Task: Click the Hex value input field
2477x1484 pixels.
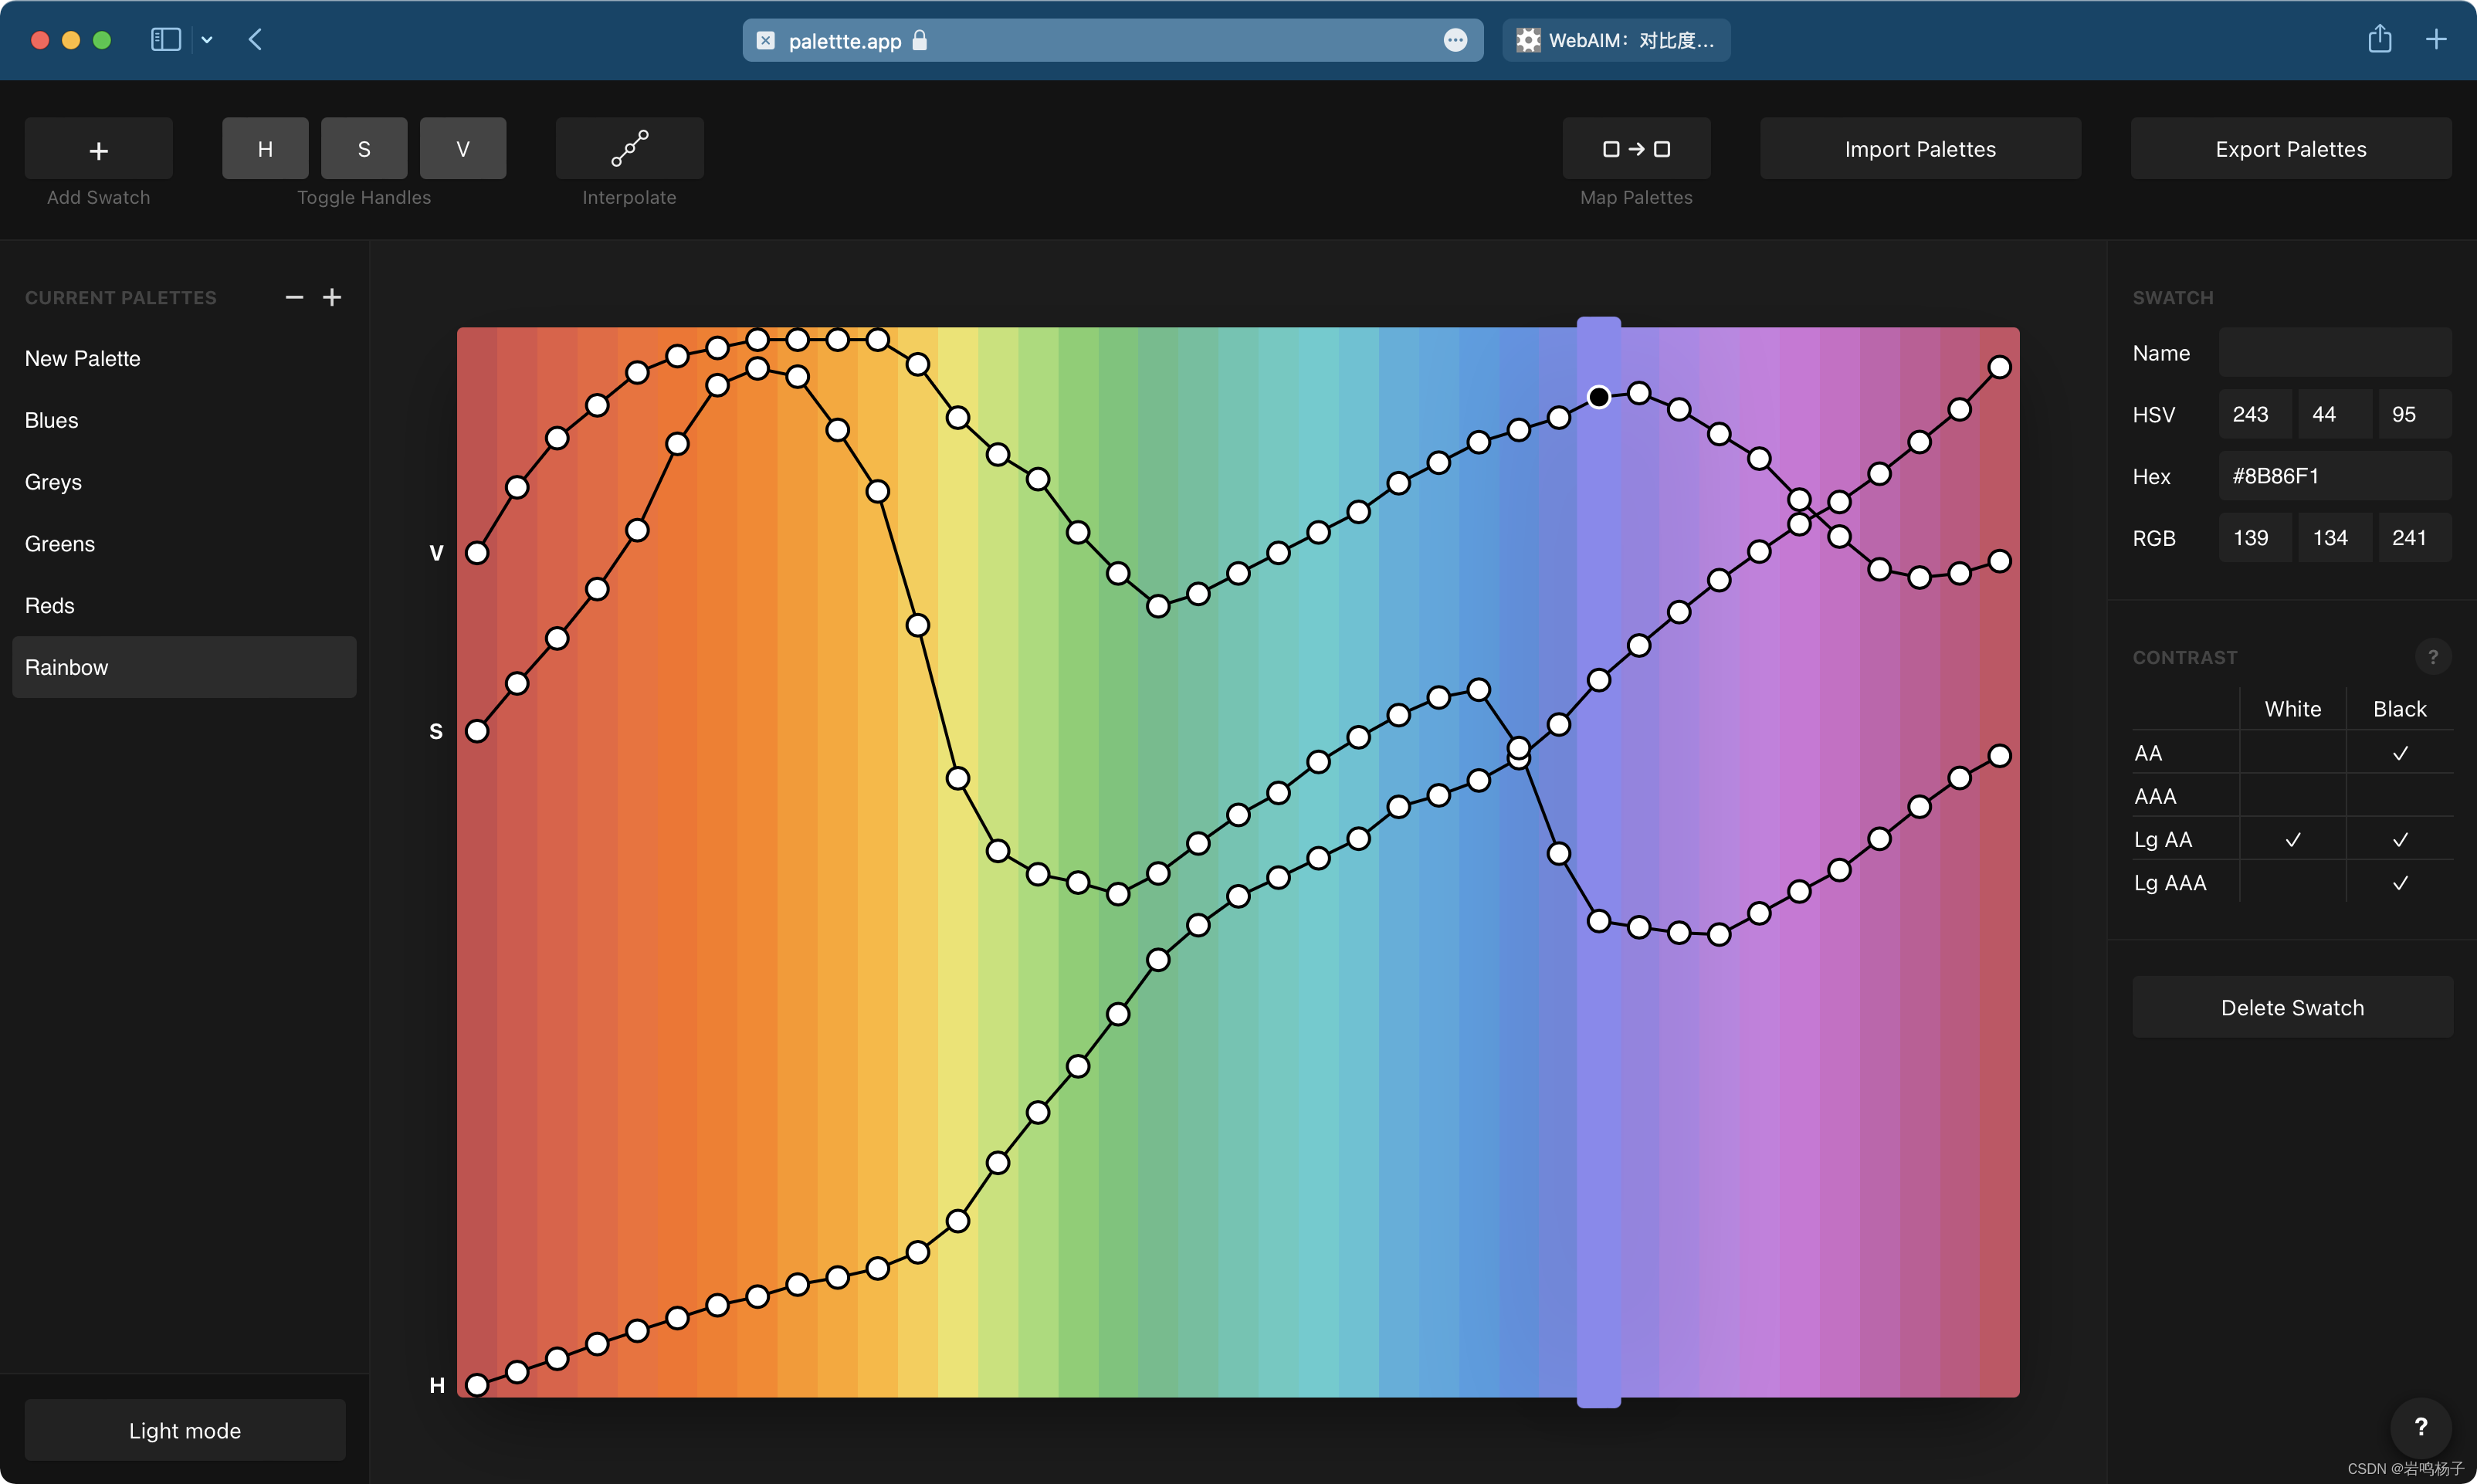Action: click(x=2334, y=476)
